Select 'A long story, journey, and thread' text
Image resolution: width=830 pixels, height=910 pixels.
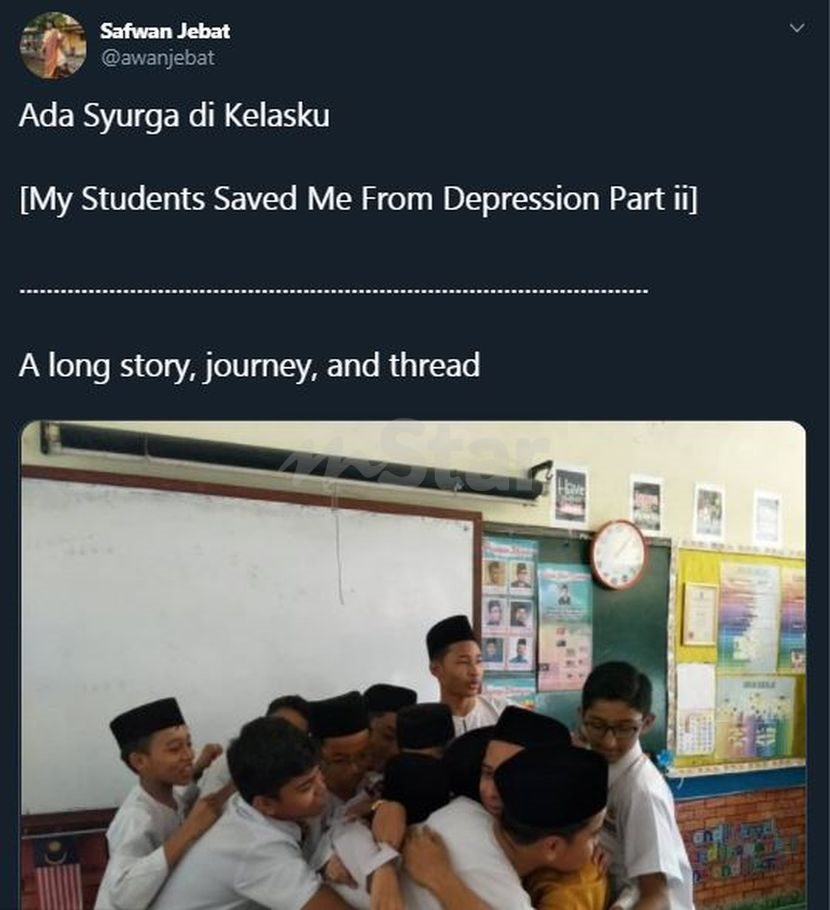250,366
